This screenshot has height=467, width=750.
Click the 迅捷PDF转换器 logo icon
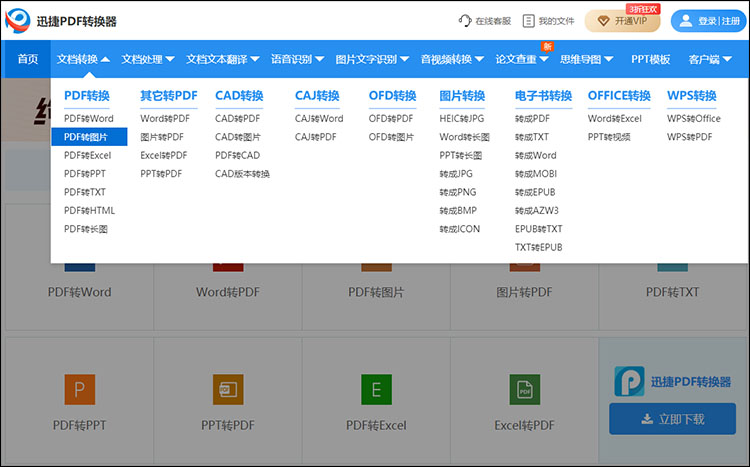(x=17, y=21)
